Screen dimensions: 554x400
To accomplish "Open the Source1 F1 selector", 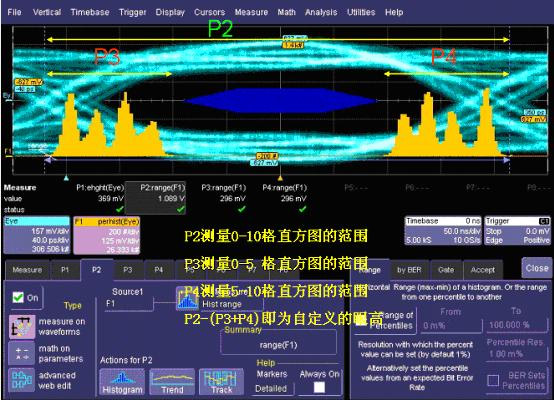I will pyautogui.click(x=128, y=304).
